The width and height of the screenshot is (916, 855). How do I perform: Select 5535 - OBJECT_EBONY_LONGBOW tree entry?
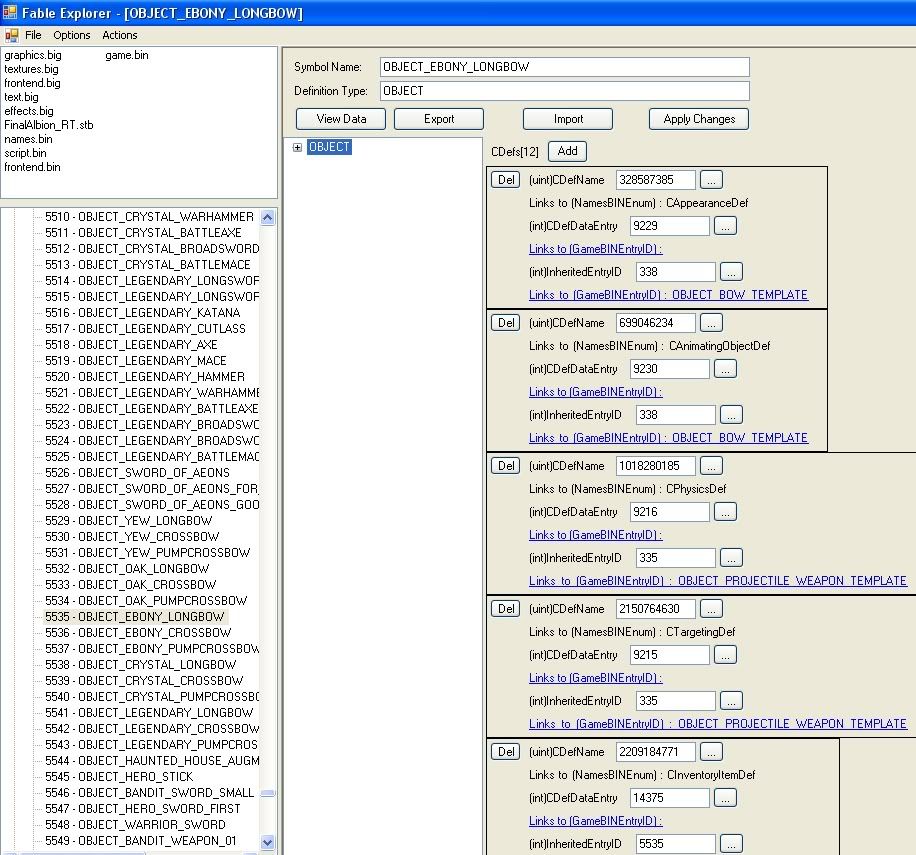[134, 617]
